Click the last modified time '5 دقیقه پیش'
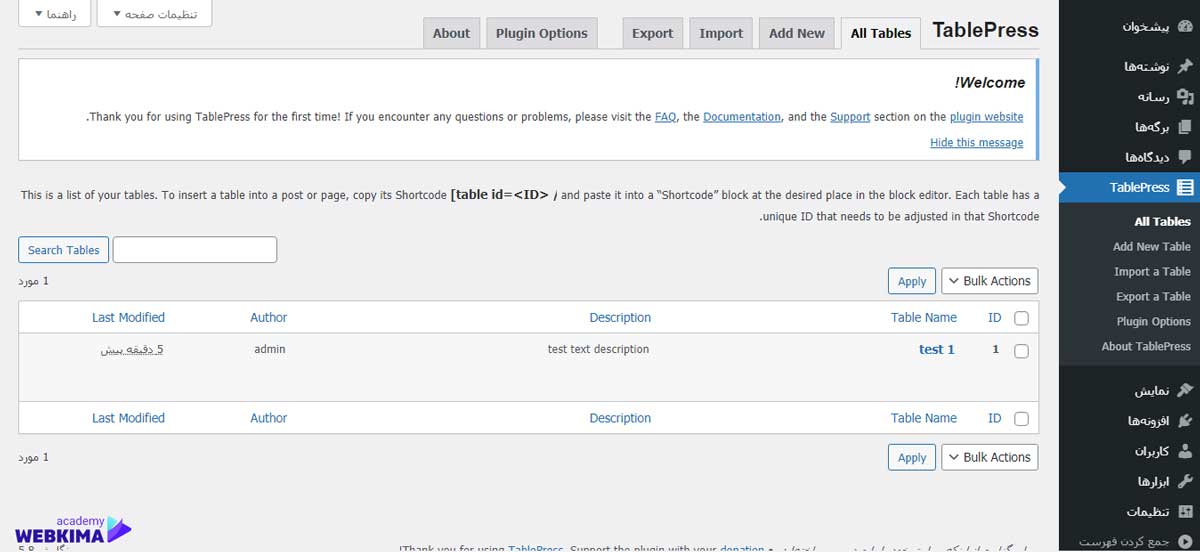1200x552 pixels. [132, 350]
